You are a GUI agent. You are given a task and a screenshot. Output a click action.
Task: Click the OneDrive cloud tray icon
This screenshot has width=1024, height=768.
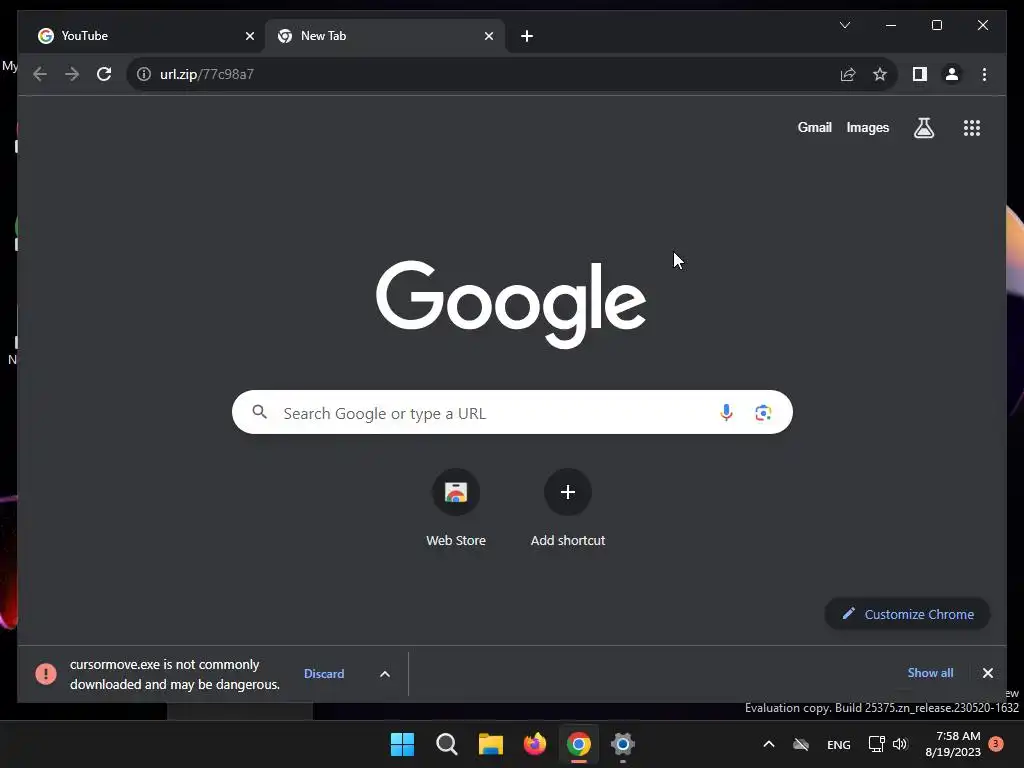click(801, 744)
